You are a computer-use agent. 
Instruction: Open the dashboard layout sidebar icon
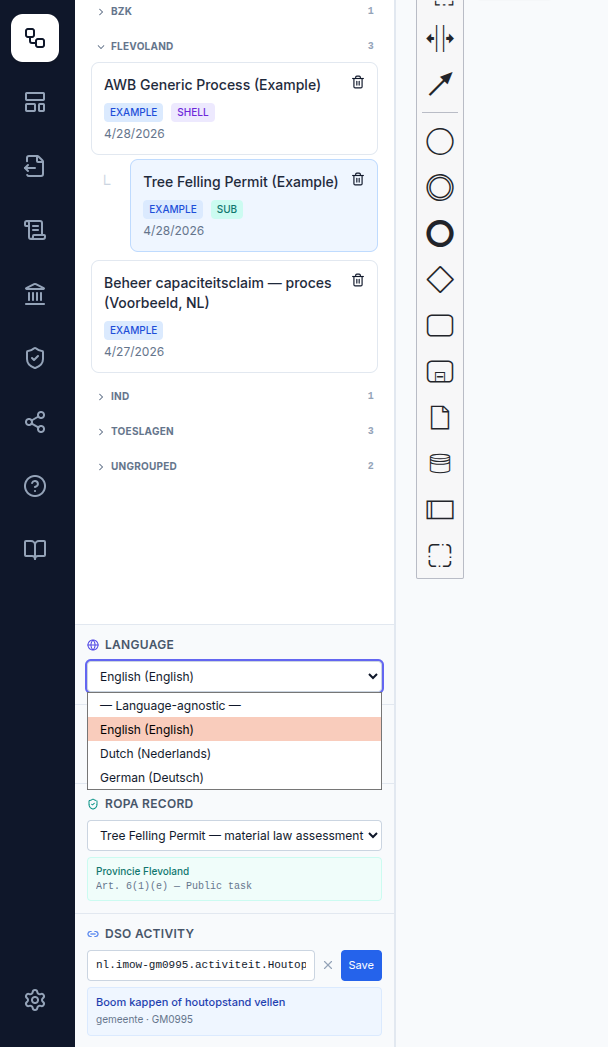coord(35,102)
